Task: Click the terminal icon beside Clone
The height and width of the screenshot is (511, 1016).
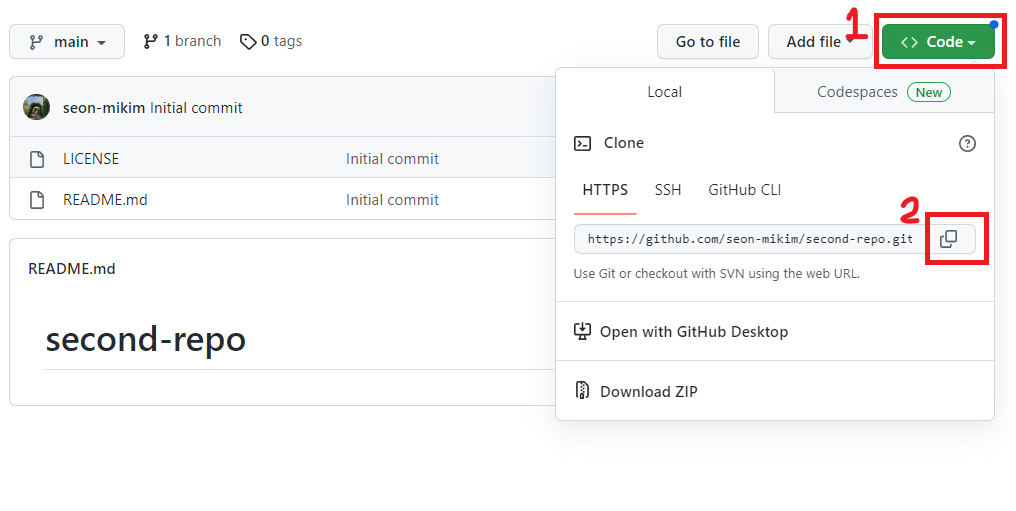Action: coord(583,143)
